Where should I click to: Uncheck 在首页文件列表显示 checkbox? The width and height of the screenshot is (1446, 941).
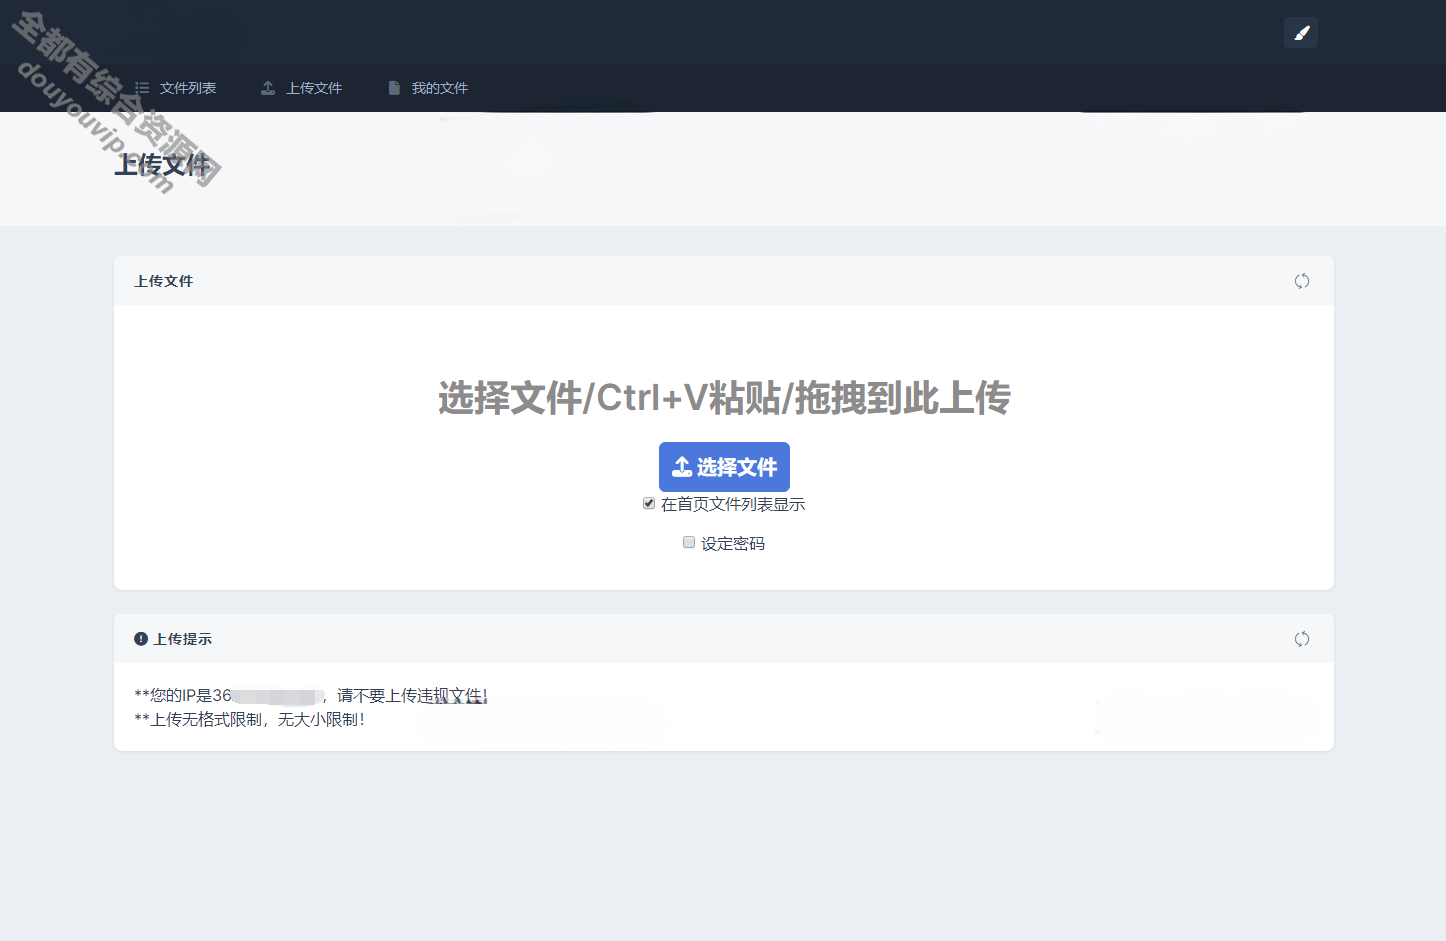[x=649, y=503]
